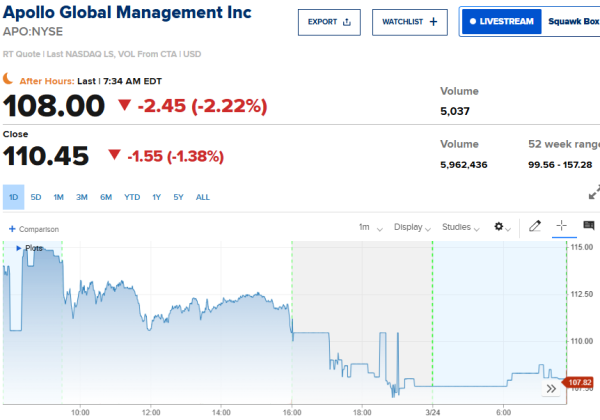Click the Squawk Box link
Viewport: 600px width, 420px height.
point(573,21)
